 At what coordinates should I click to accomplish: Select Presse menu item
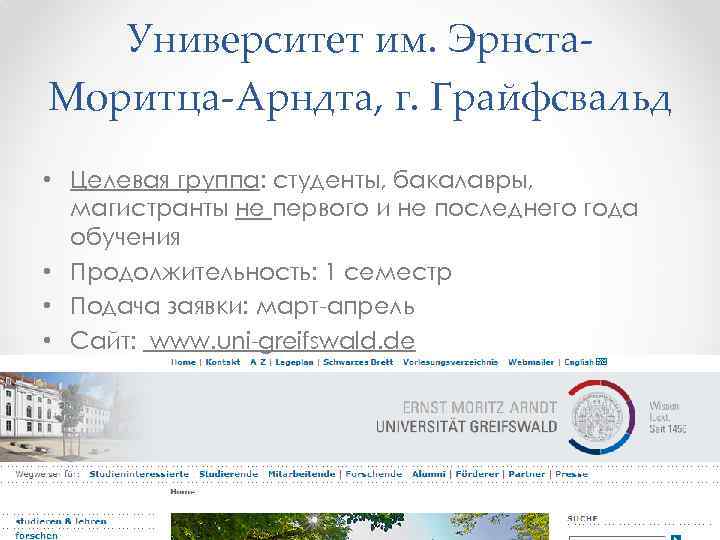(x=572, y=474)
